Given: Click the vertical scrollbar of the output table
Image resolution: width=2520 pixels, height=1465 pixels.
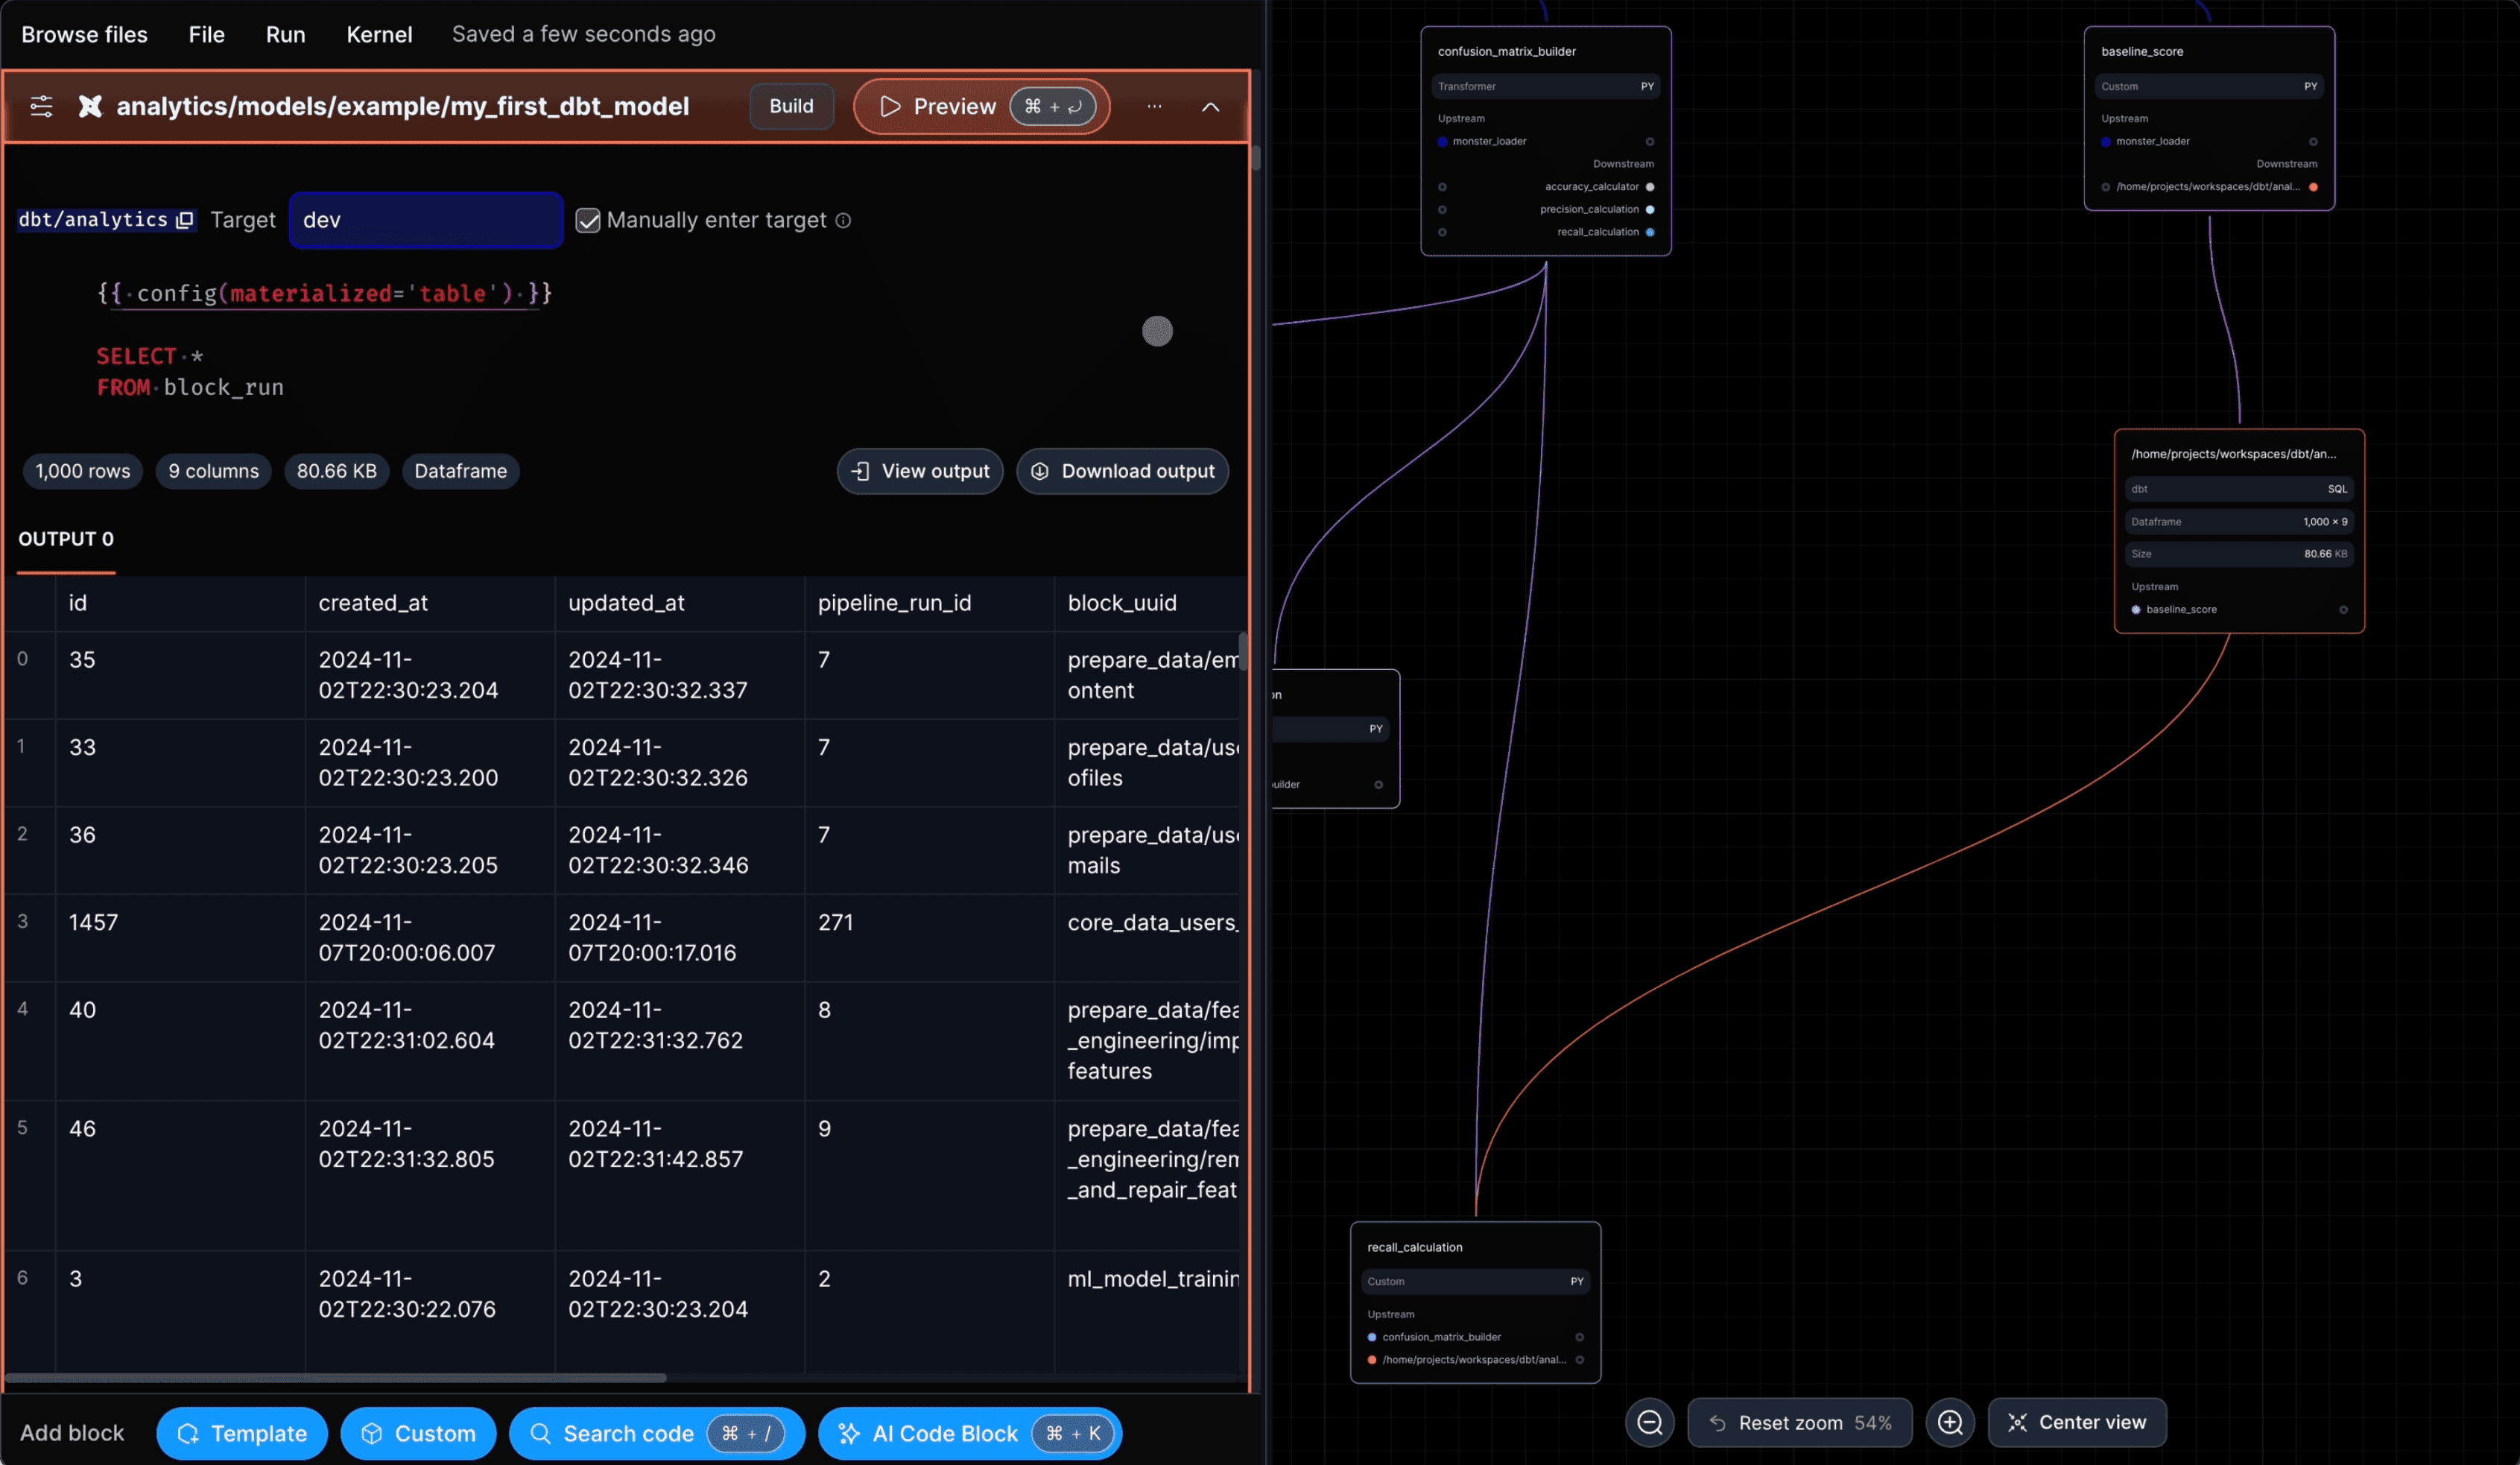Looking at the screenshot, I should pos(1243,652).
